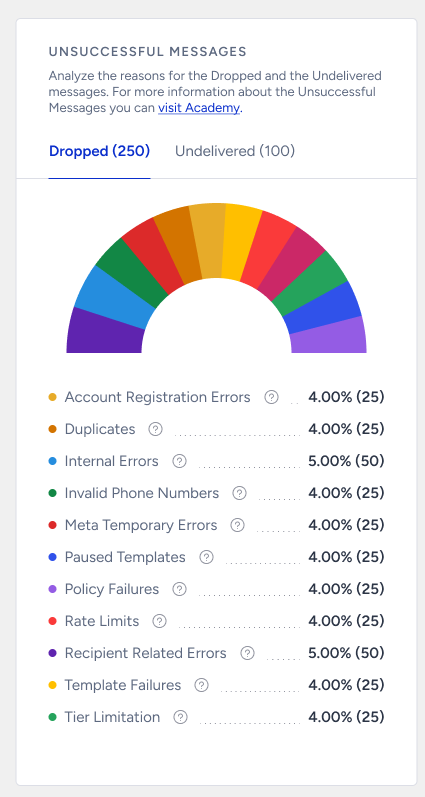Click the yellow Template Failures chart segment

pyautogui.click(x=240, y=243)
